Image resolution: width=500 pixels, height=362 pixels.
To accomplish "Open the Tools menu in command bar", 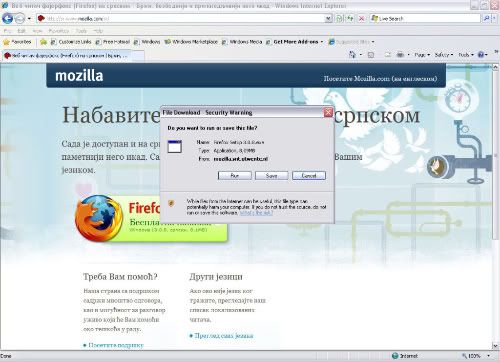I will [x=466, y=55].
